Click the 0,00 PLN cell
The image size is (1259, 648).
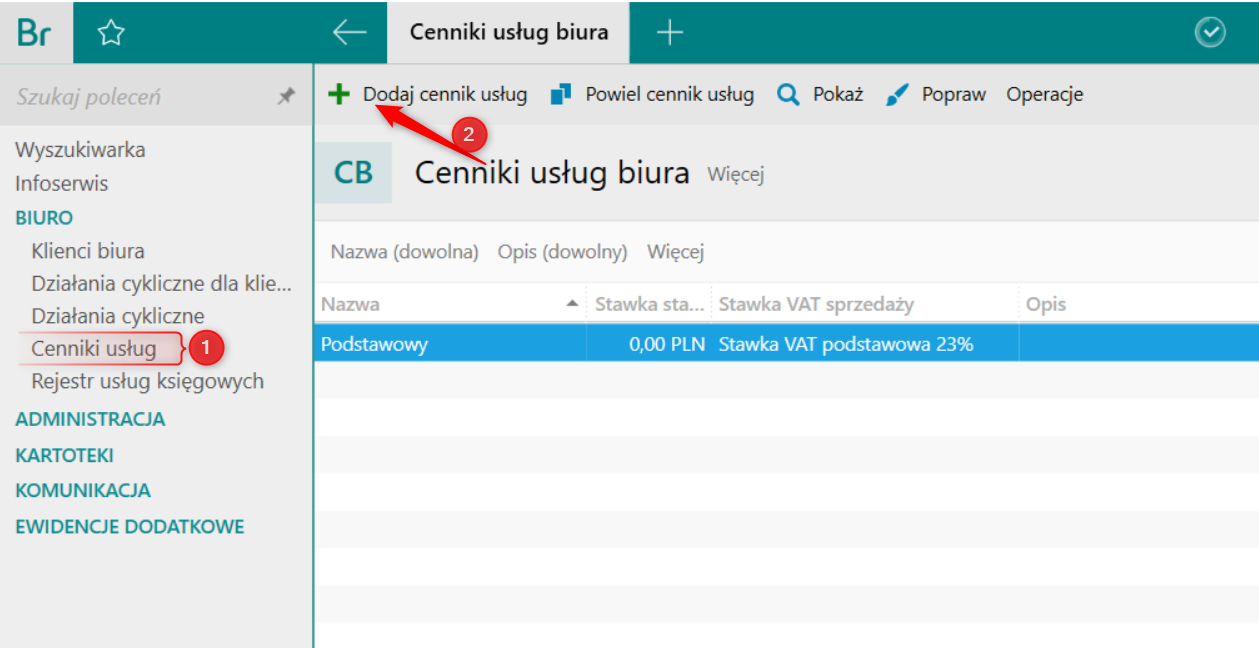point(649,344)
